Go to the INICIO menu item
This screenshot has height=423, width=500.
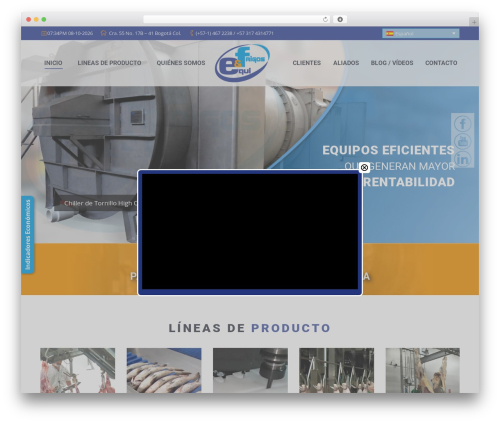click(53, 63)
